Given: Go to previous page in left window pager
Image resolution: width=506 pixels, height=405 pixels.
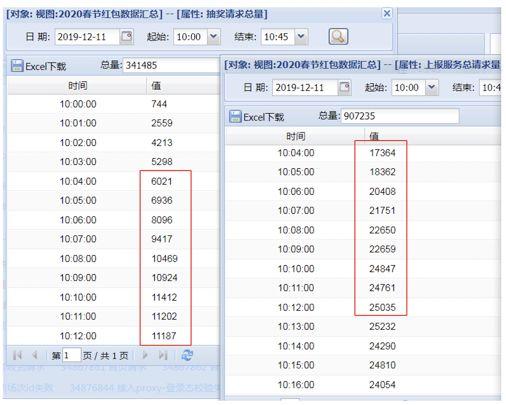Looking at the screenshot, I should pyautogui.click(x=35, y=355).
